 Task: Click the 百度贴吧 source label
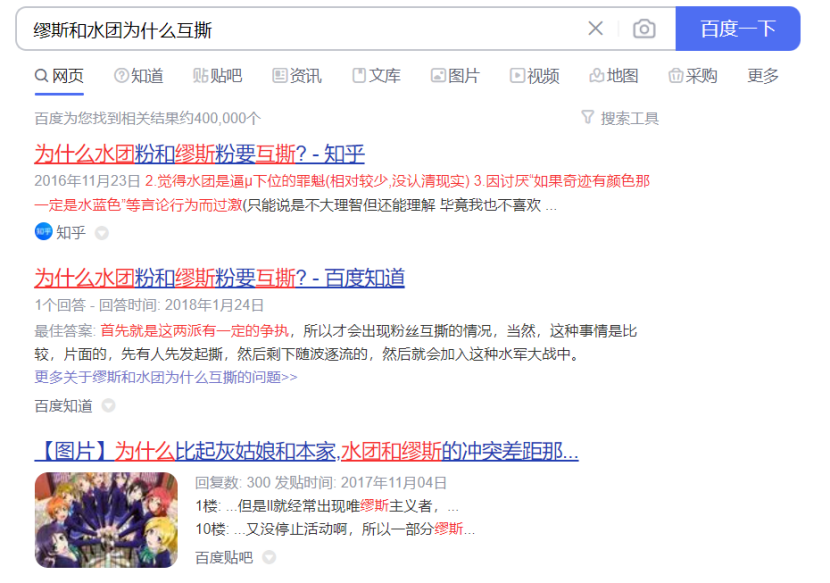pyautogui.click(x=224, y=558)
